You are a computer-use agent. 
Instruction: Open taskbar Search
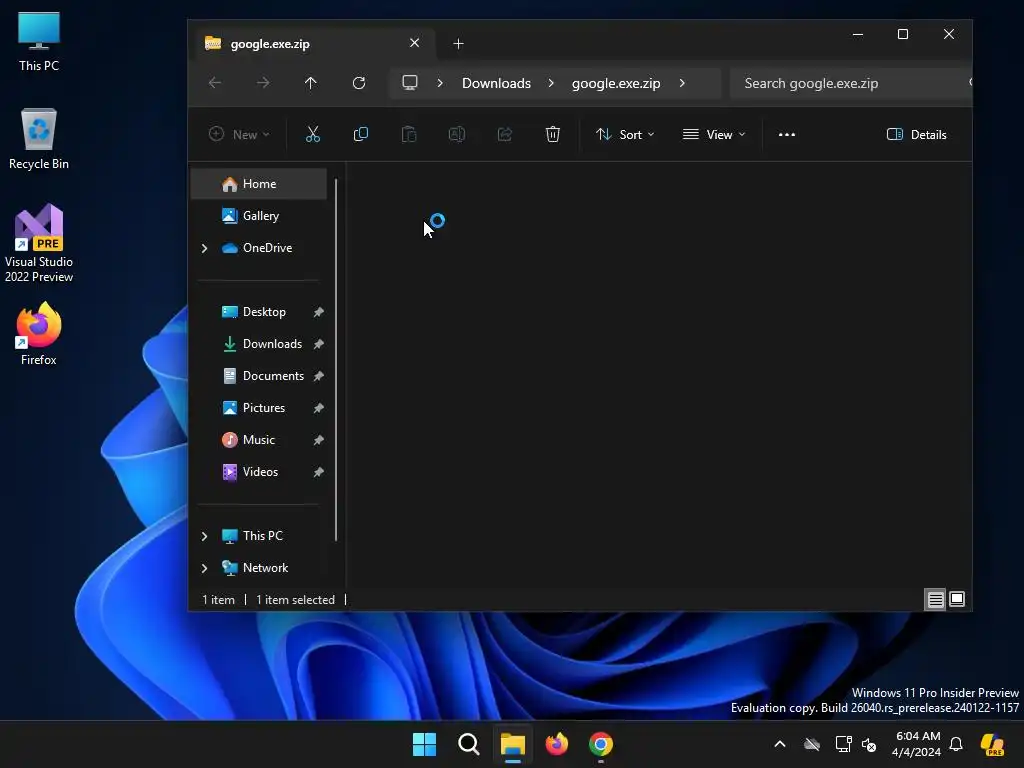coord(468,744)
